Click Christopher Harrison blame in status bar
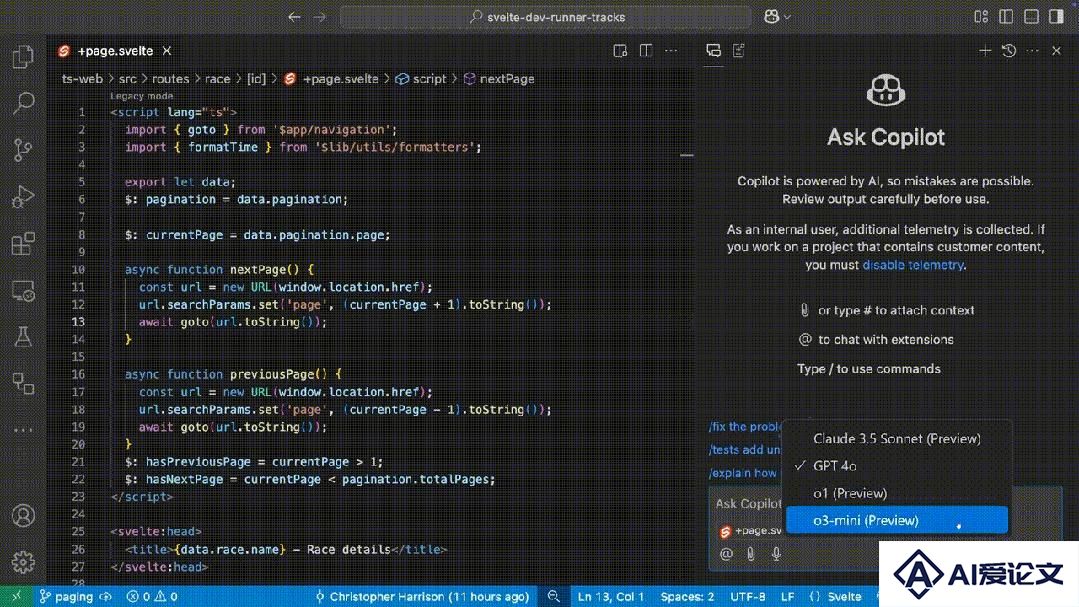The image size is (1079, 607). (x=422, y=597)
